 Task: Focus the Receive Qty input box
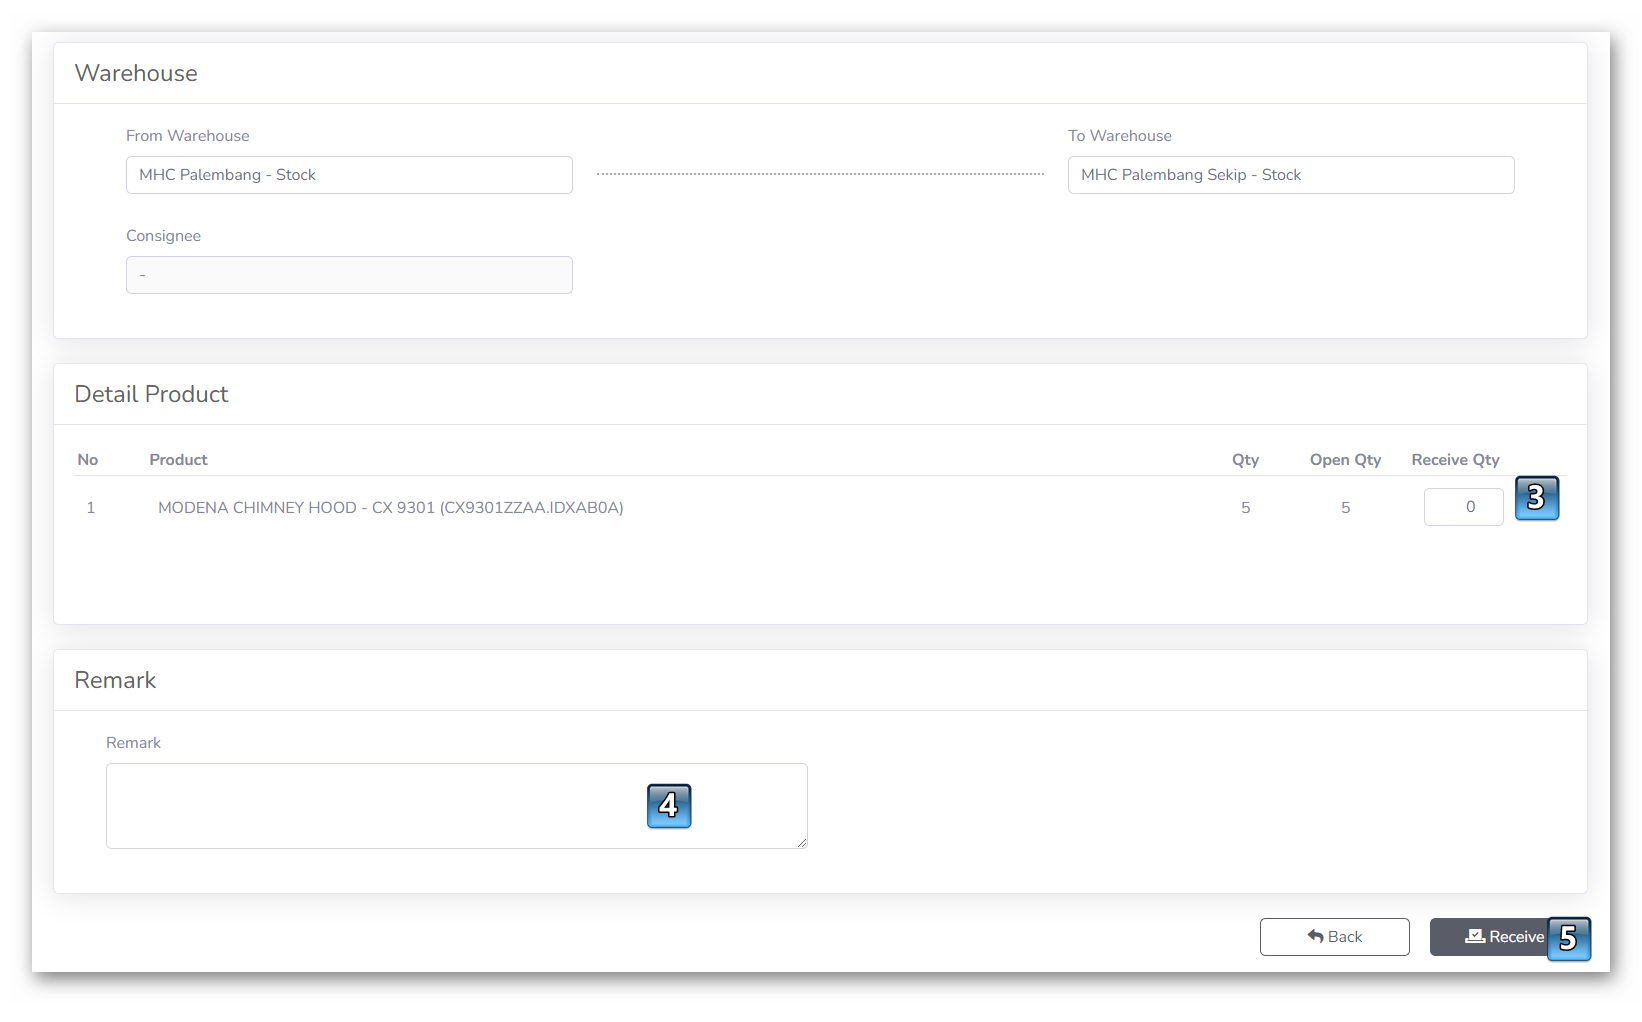point(1463,507)
